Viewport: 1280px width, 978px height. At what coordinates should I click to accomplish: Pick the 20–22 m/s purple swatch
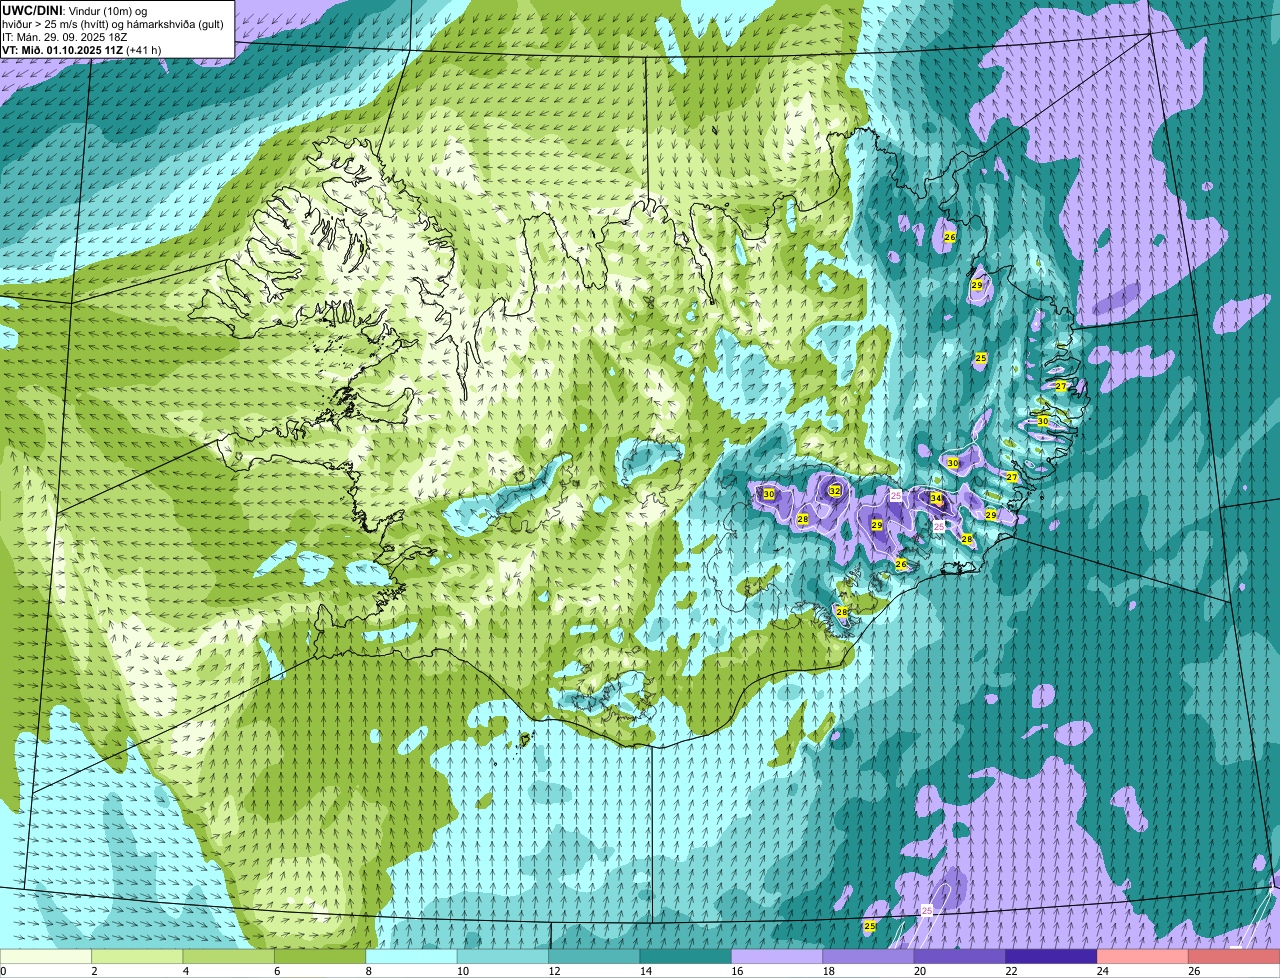click(960, 957)
